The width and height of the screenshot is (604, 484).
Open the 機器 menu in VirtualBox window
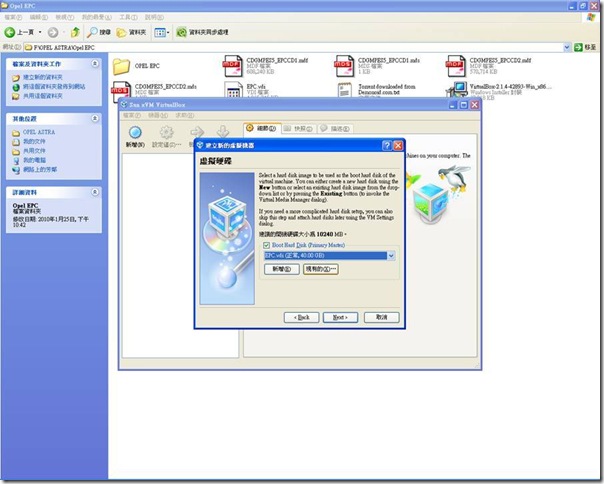(x=158, y=115)
